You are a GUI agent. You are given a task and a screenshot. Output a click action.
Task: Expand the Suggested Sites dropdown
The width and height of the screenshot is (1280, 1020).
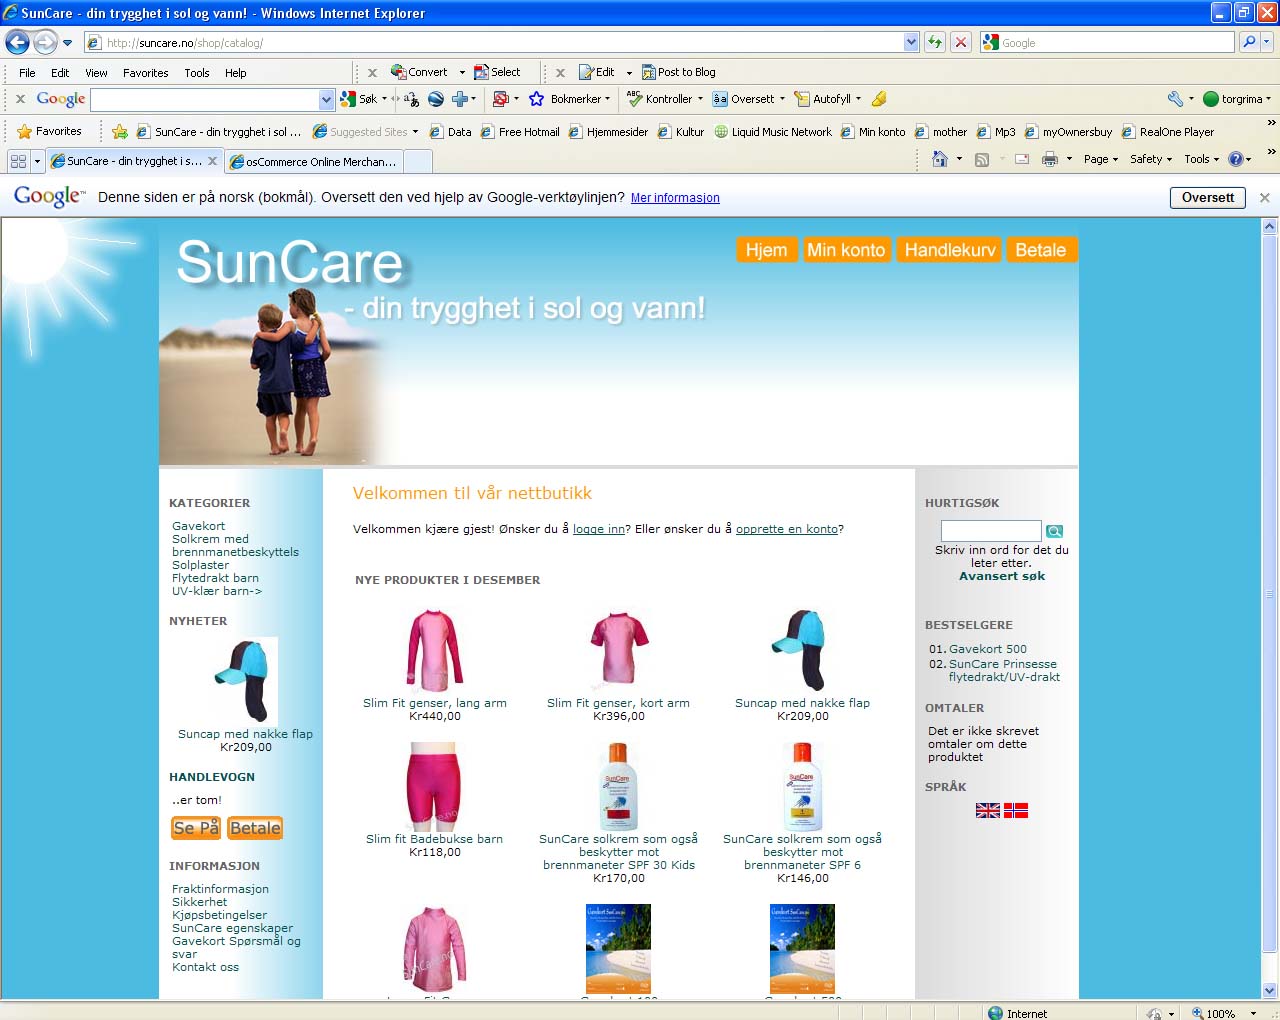[415, 131]
